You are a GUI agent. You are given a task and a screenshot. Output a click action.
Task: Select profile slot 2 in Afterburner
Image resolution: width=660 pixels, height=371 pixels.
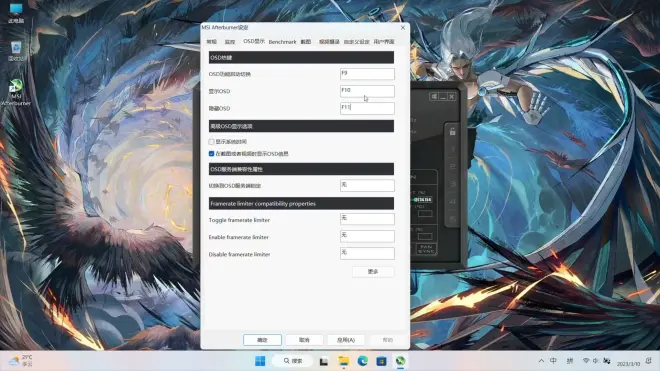click(452, 166)
